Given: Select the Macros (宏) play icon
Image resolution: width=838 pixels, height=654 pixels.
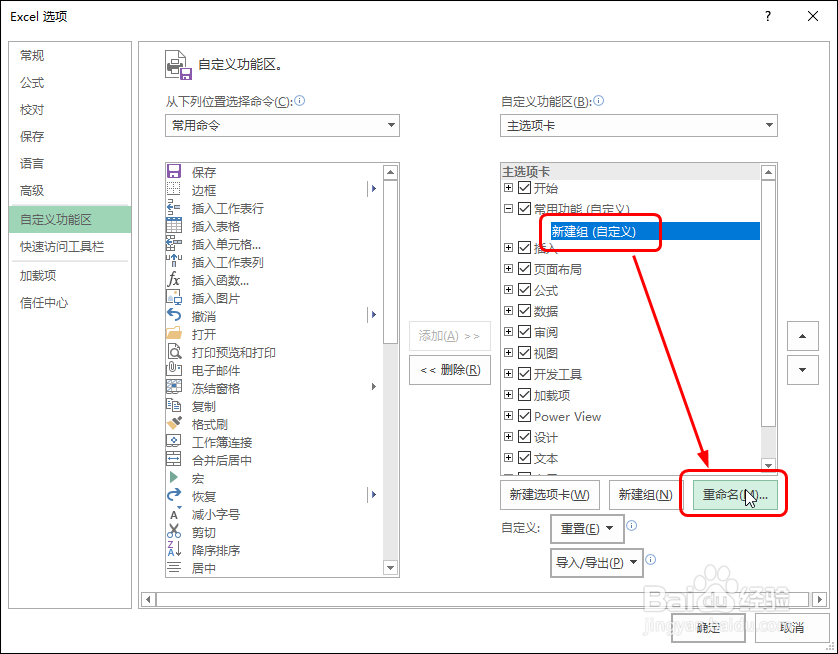Looking at the screenshot, I should (174, 477).
